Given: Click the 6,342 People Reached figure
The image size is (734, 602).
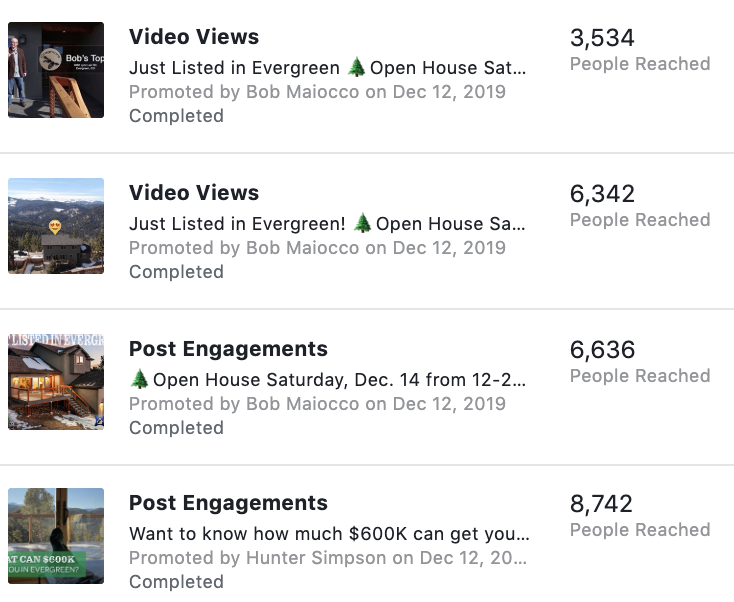Looking at the screenshot, I should tap(602, 194).
